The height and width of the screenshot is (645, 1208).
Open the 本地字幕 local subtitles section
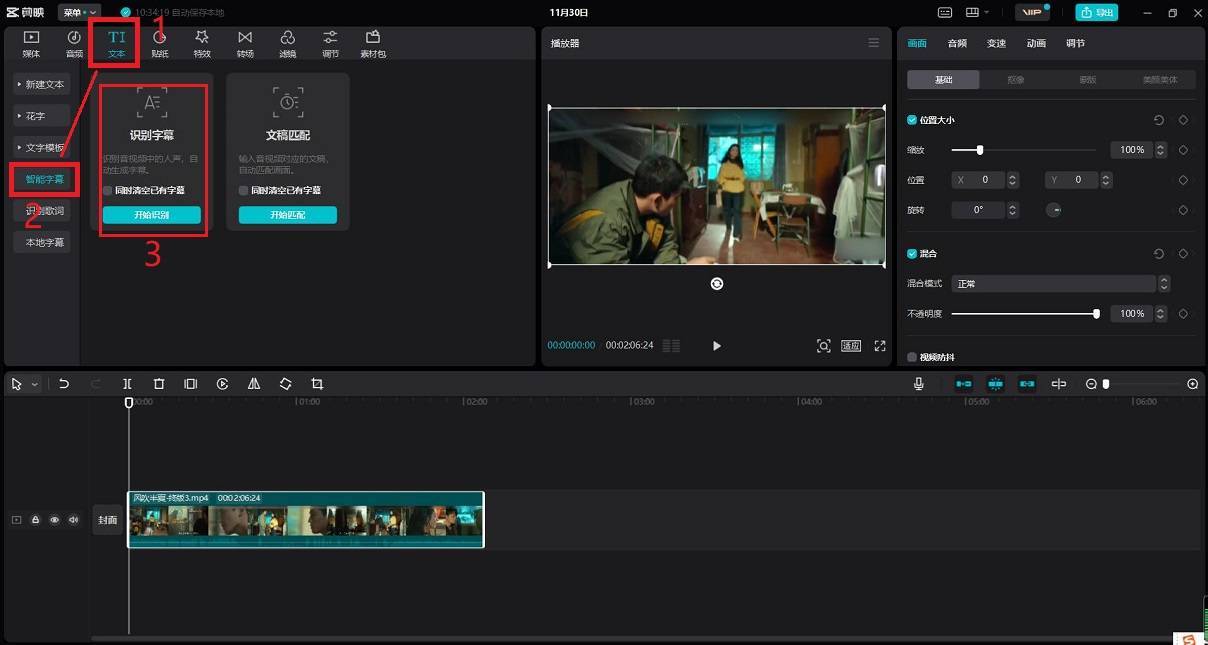pos(42,242)
